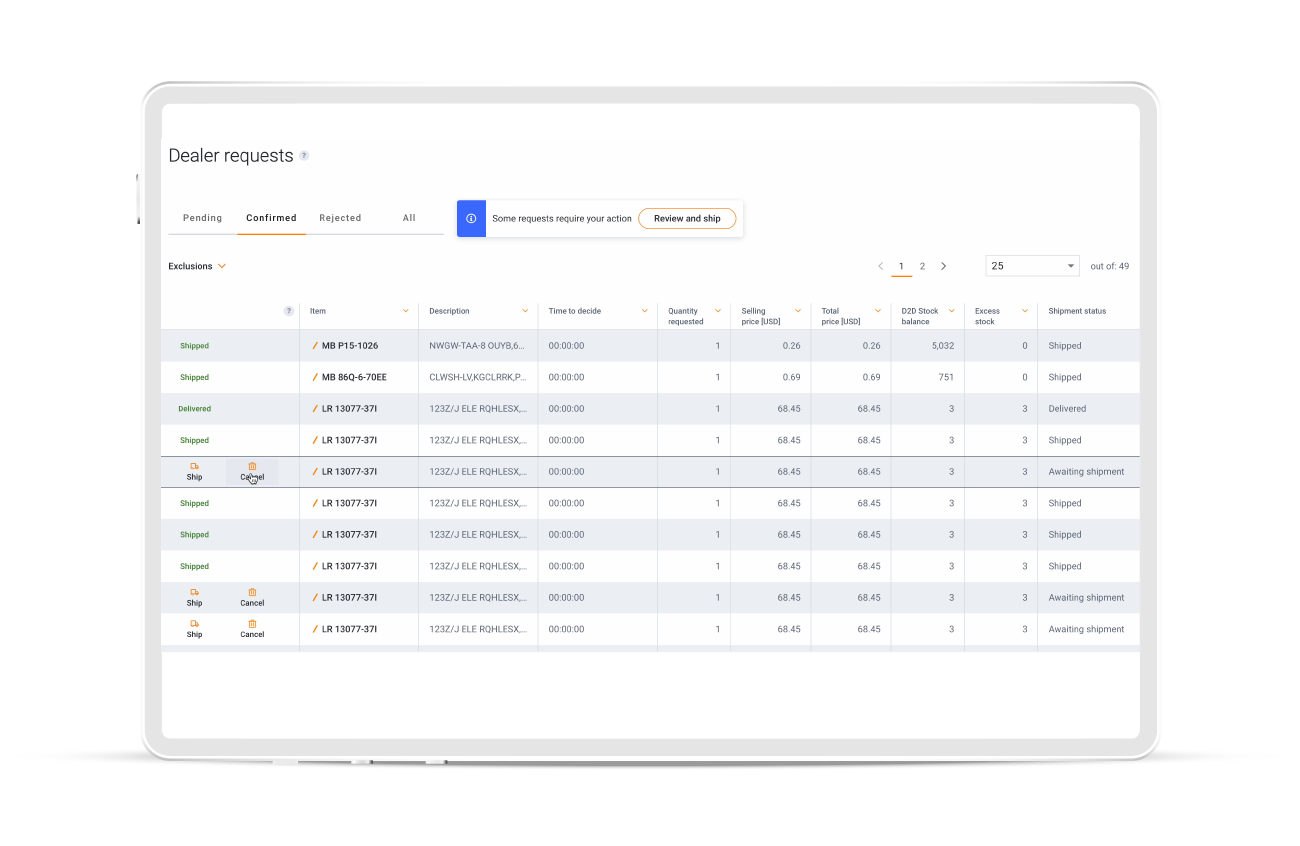Go to next page using right arrow
The image size is (1300, 846).
point(943,266)
